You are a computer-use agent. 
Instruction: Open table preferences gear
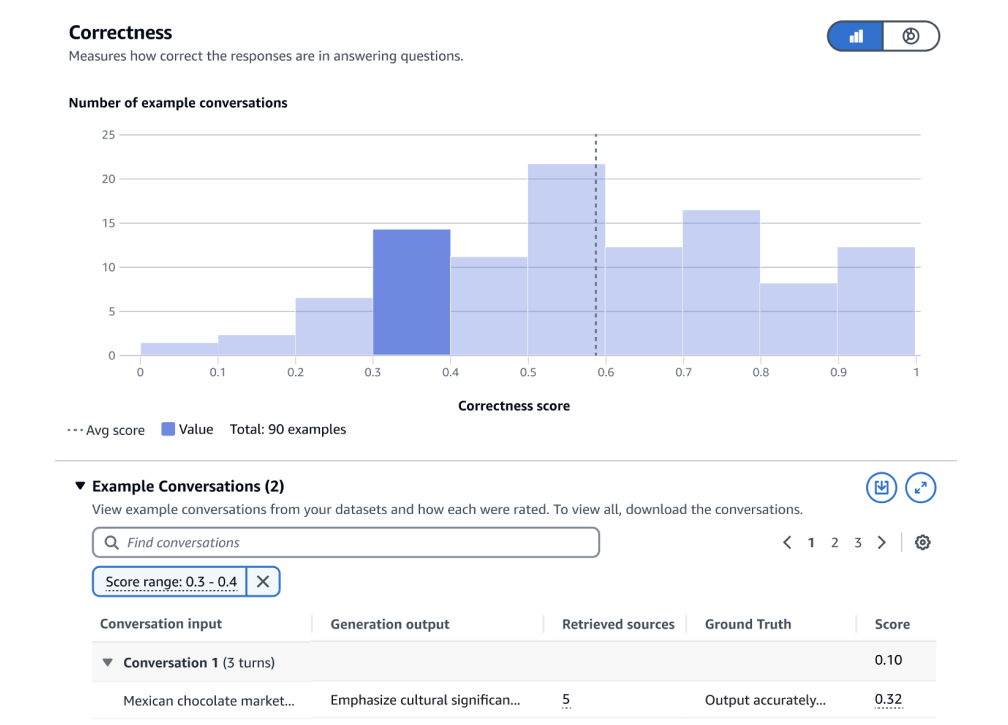coord(922,542)
